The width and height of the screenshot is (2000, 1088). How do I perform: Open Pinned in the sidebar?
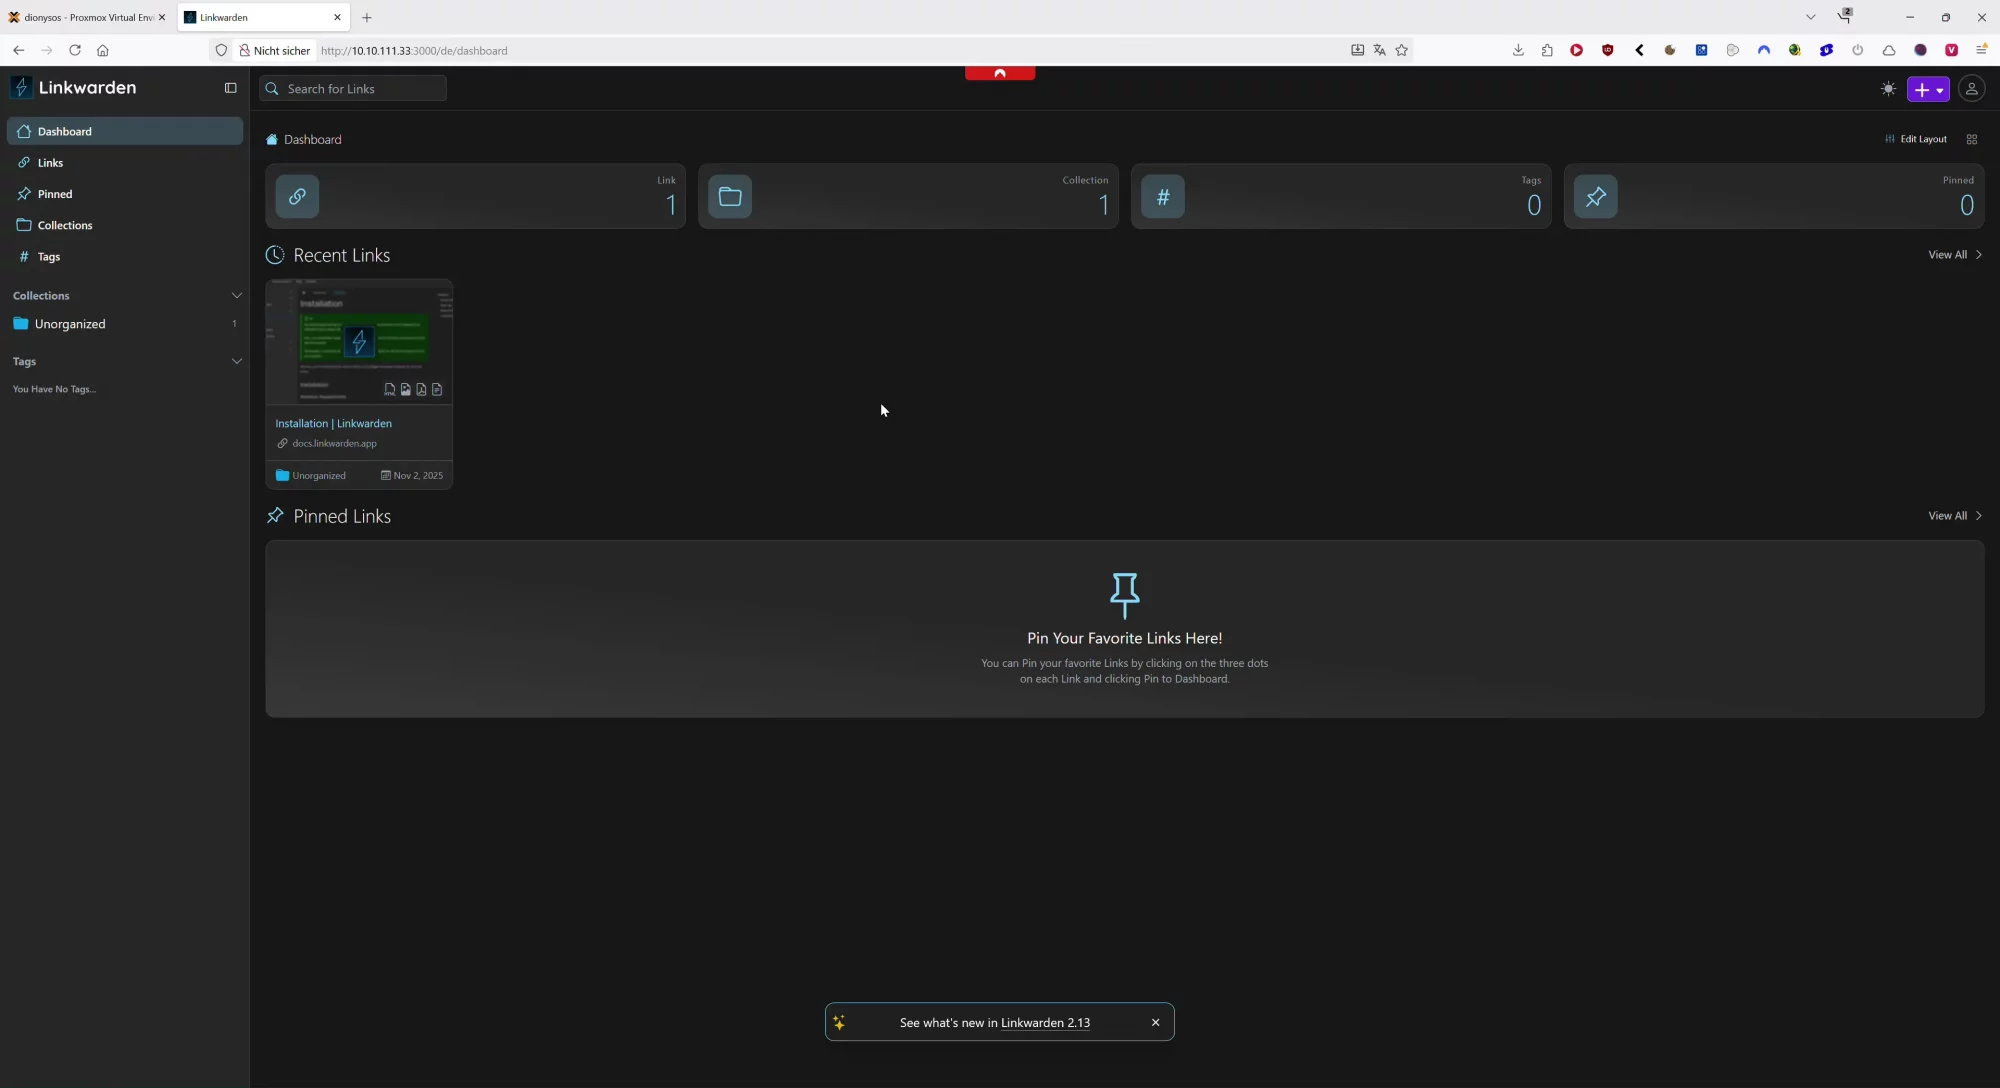tap(55, 194)
